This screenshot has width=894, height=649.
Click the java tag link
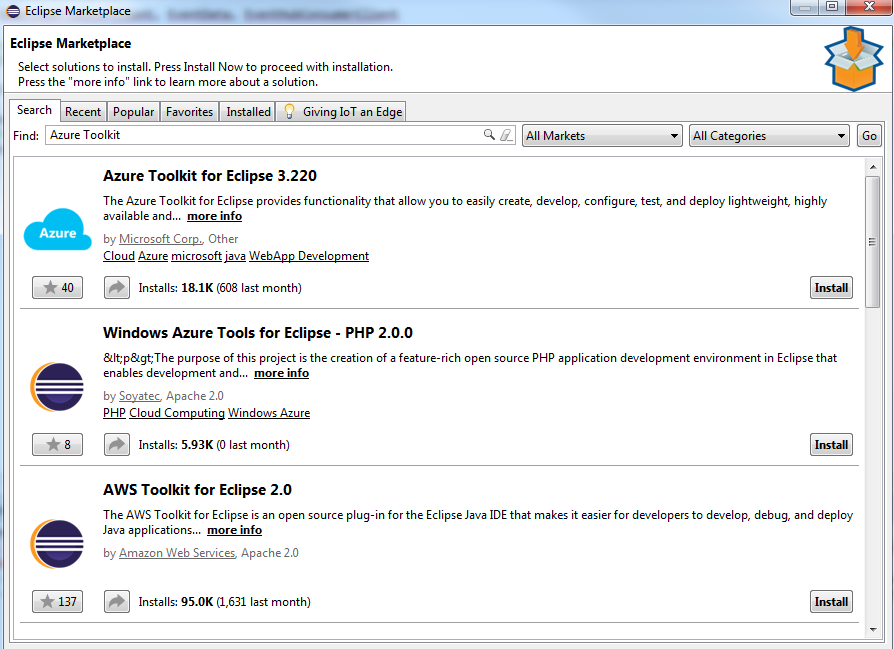(235, 256)
